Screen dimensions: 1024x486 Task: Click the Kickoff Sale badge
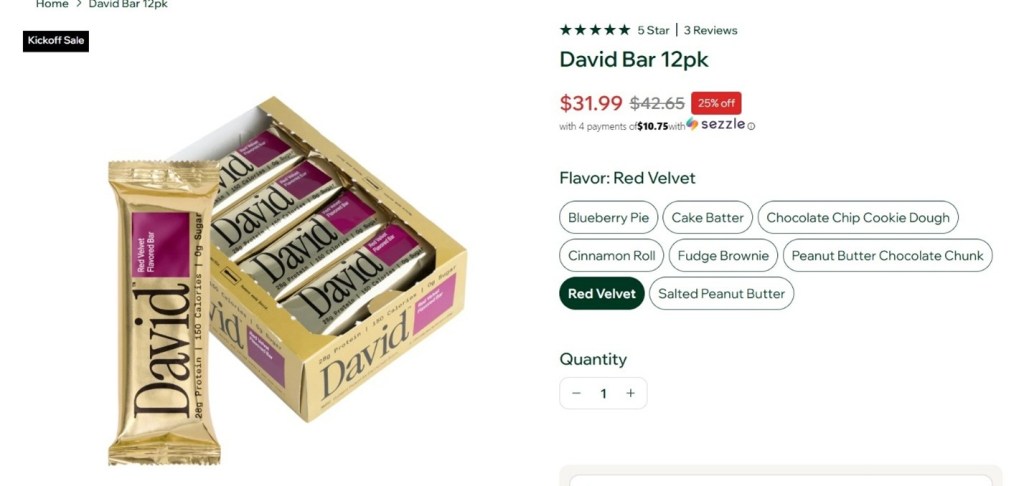(56, 41)
